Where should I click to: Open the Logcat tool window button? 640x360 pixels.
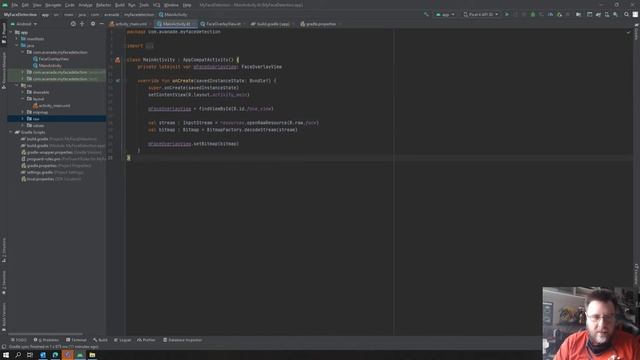(122, 340)
